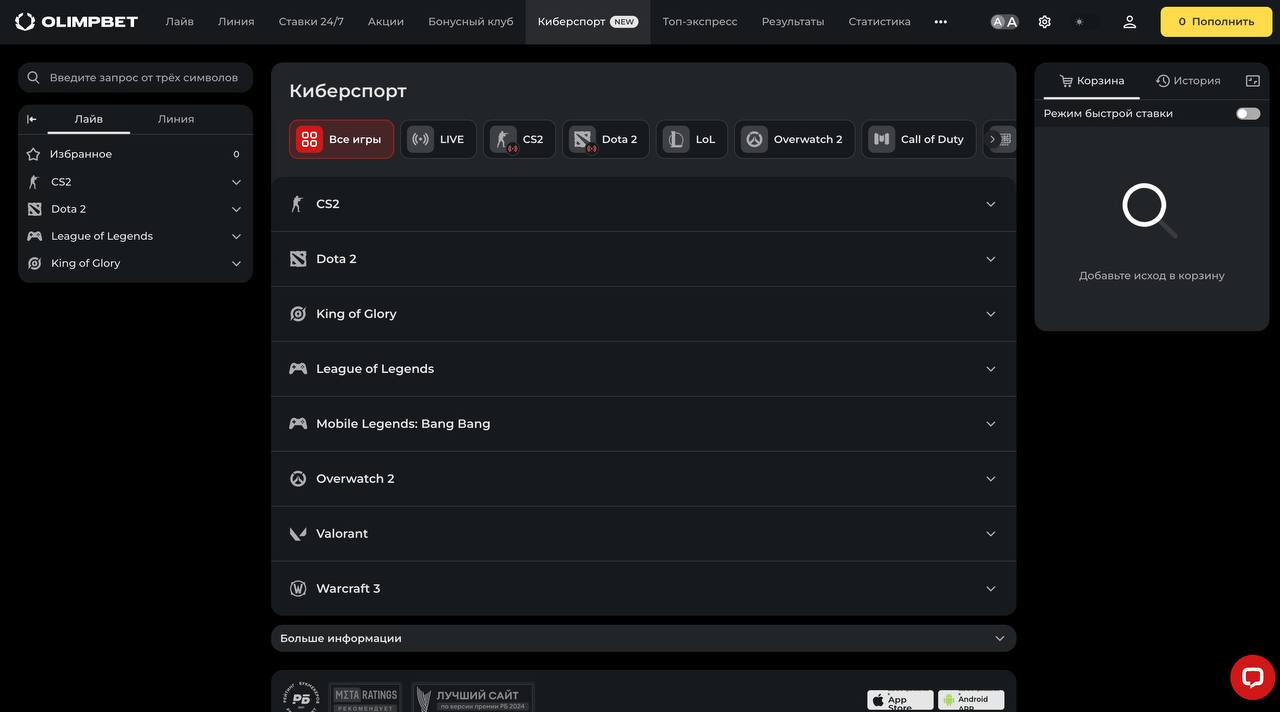Expand King of Glory chevron in sidebar
The width and height of the screenshot is (1280, 712).
[x=237, y=263]
